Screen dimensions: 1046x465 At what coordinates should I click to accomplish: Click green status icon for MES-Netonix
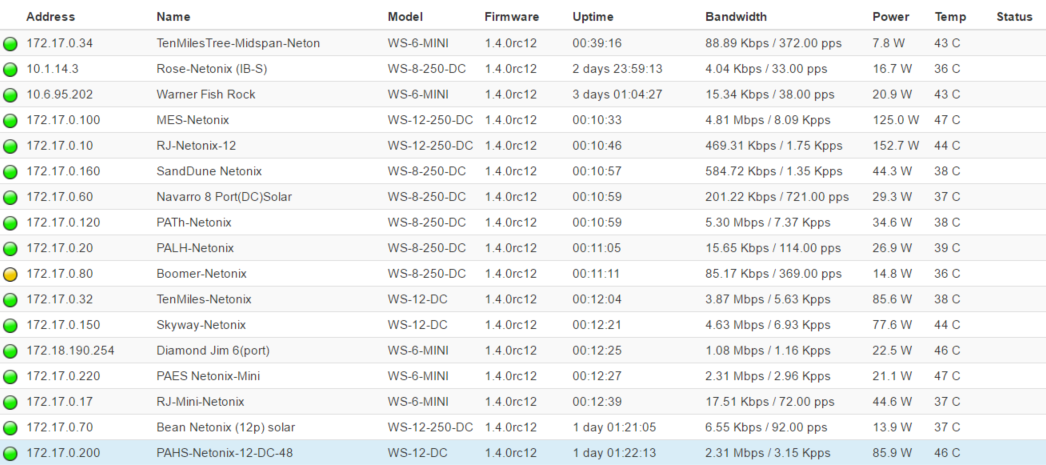click(11, 121)
